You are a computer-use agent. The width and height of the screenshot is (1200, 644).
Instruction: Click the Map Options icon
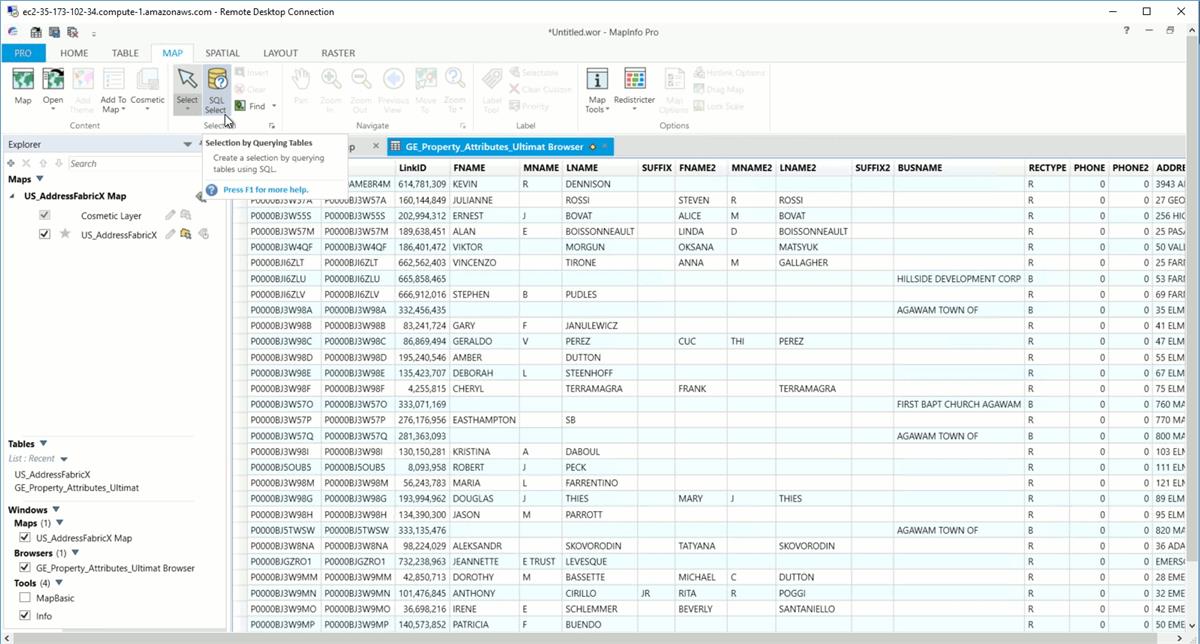pyautogui.click(x=675, y=80)
